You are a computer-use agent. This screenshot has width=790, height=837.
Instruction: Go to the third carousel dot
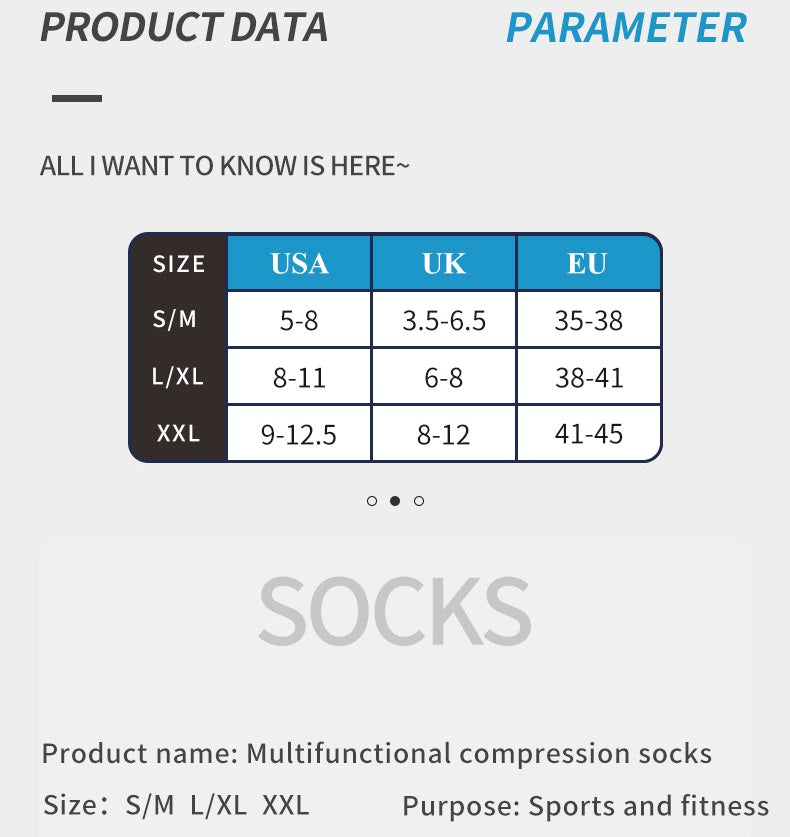pos(419,501)
